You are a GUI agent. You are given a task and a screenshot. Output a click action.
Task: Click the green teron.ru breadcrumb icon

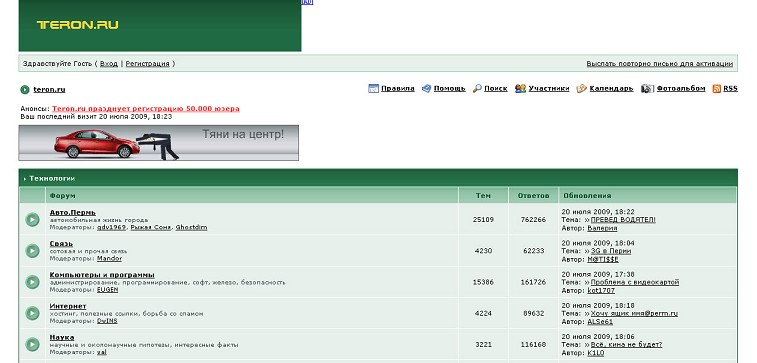tap(25, 89)
